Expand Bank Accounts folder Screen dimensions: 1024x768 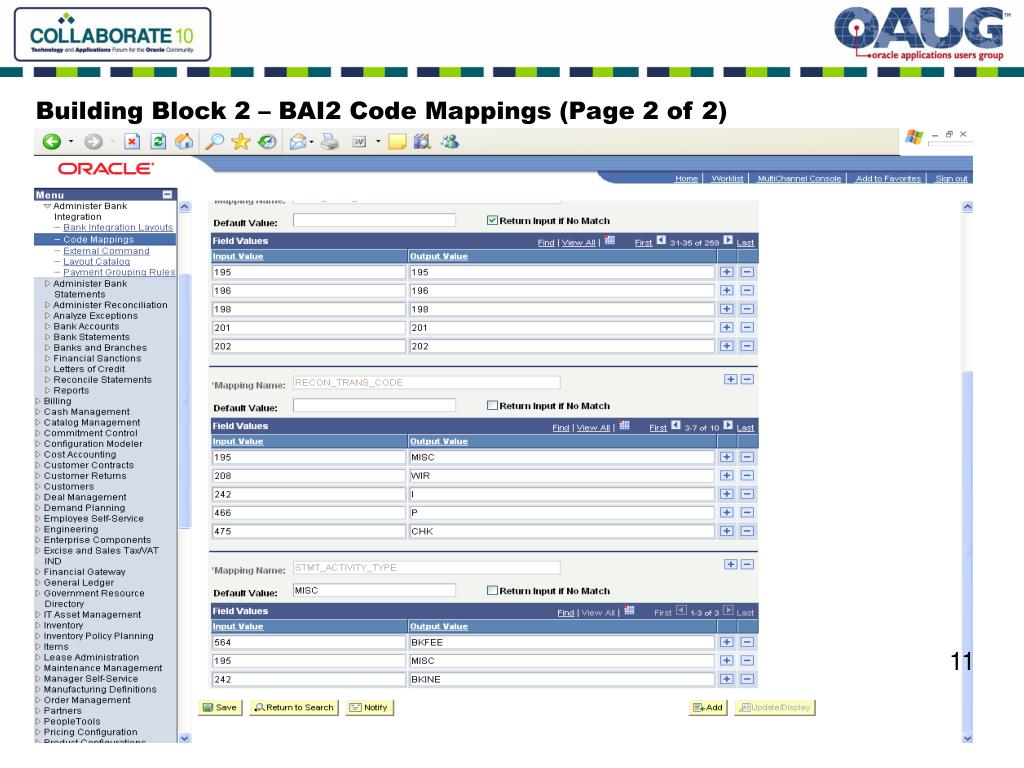pyautogui.click(x=47, y=327)
